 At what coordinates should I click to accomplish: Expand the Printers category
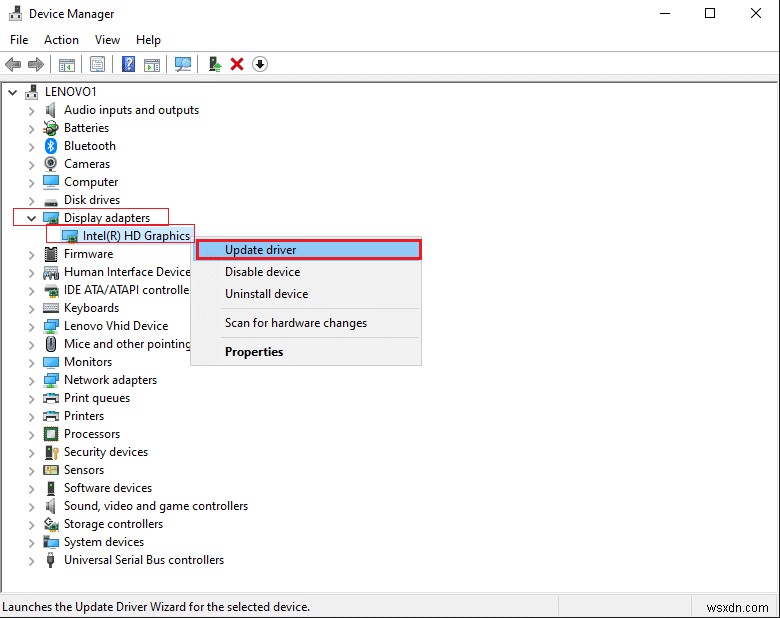click(x=31, y=416)
